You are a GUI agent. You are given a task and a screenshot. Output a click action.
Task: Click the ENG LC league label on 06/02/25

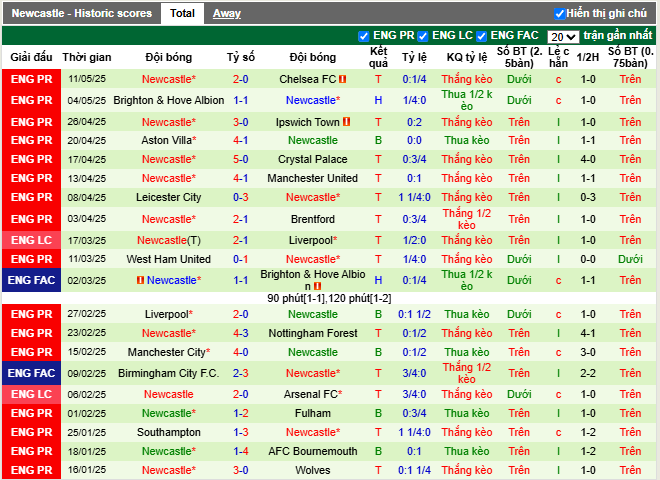pos(32,394)
